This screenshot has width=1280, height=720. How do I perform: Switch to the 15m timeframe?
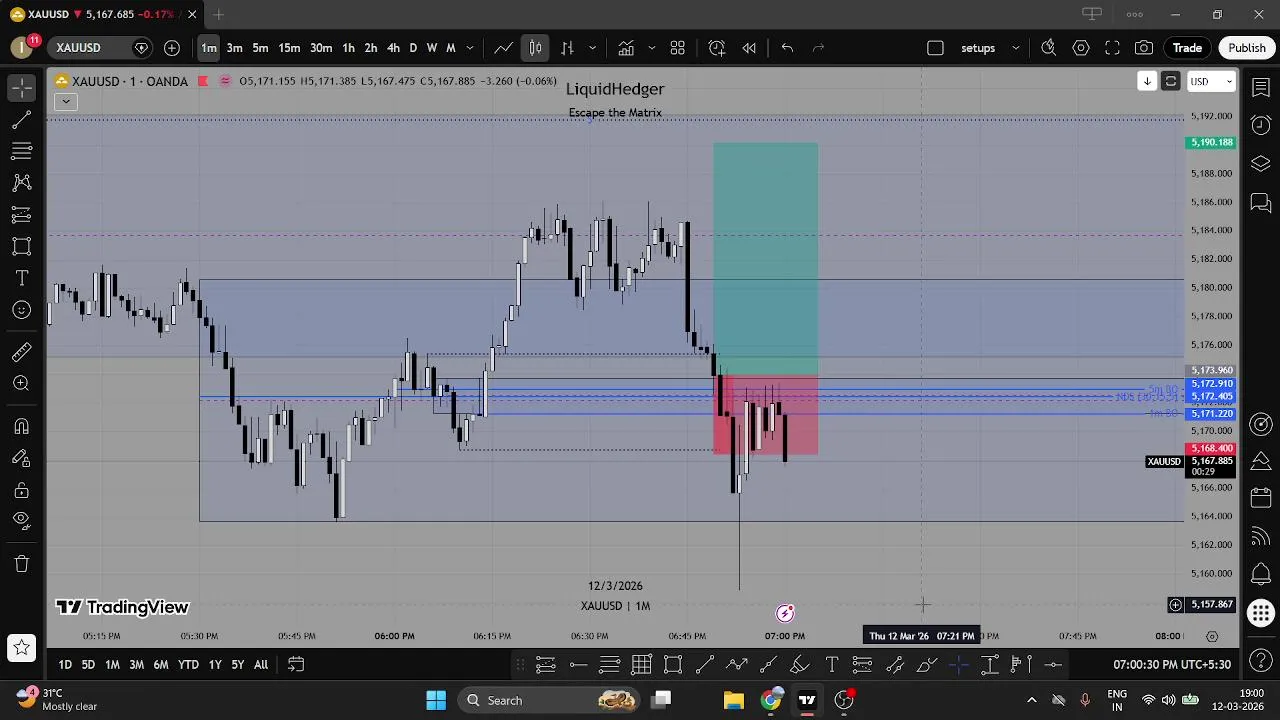point(289,48)
